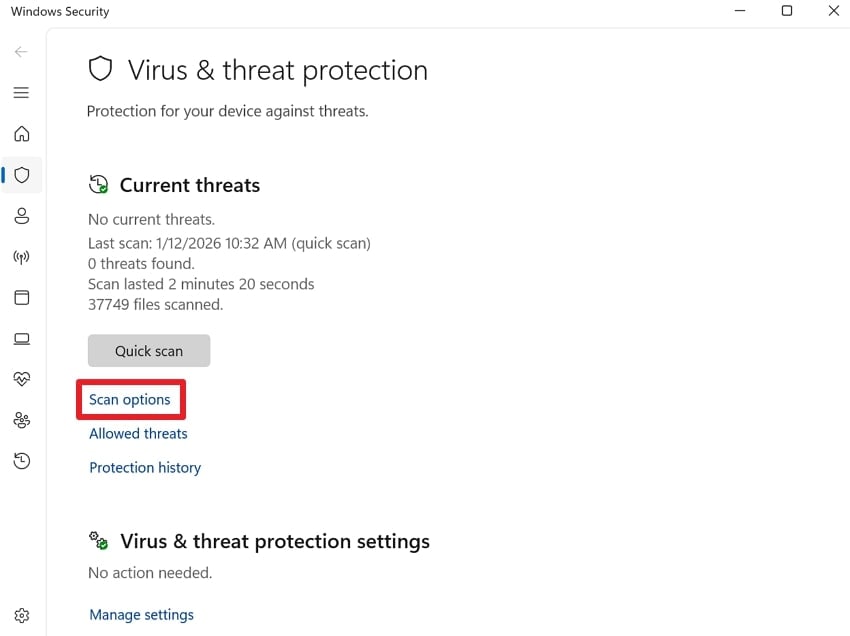This screenshot has width=850, height=636.
Task: View Allowed threats
Action: [x=138, y=433]
